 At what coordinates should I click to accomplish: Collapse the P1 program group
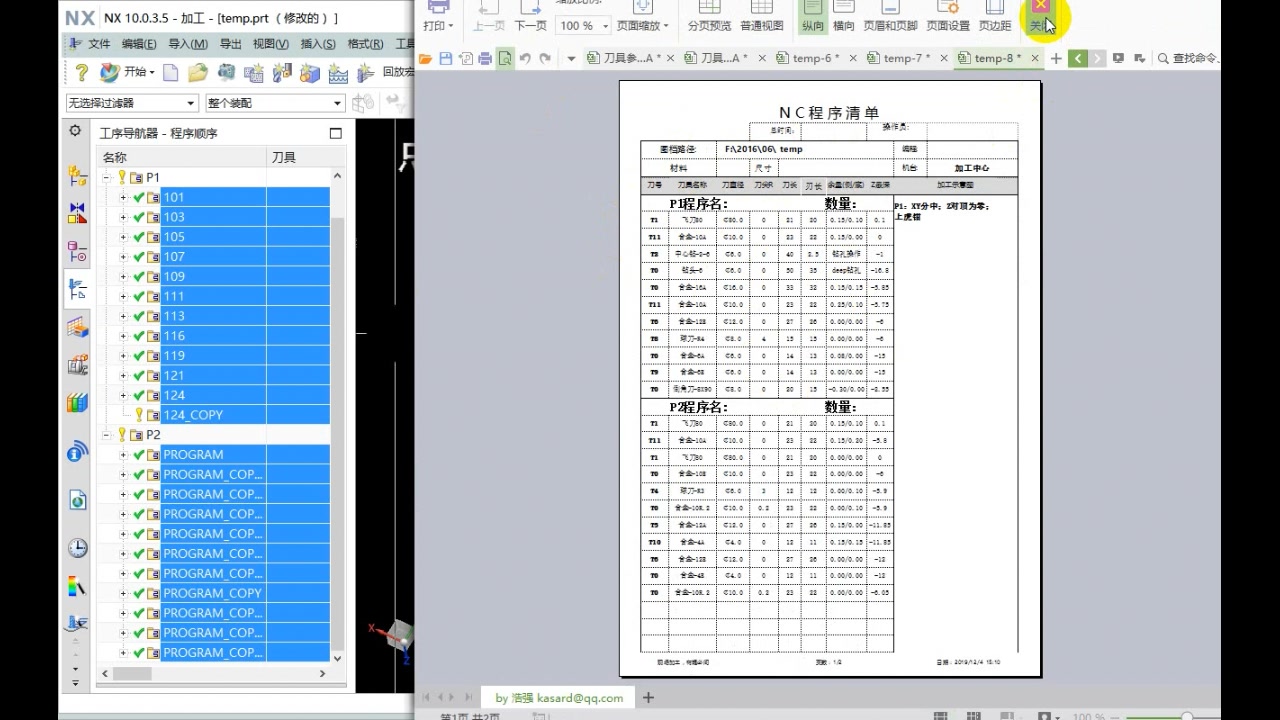(107, 177)
